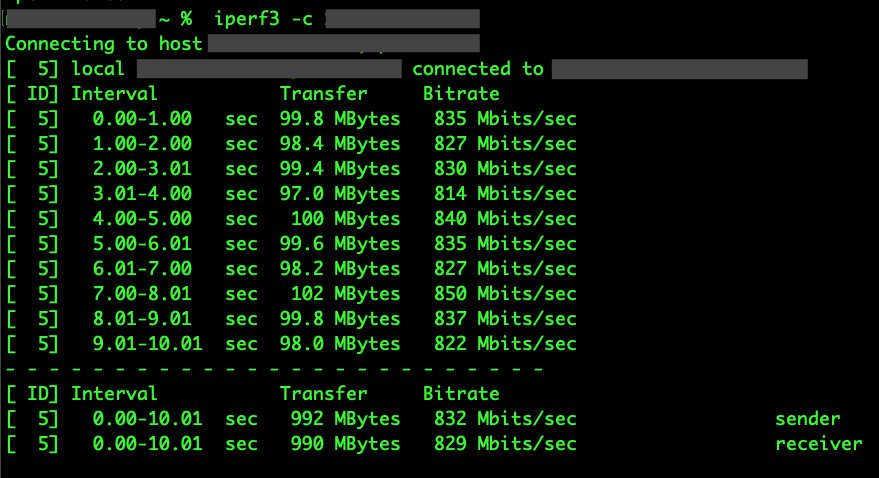Click the top Bitrate column header
This screenshot has width=879, height=478.
pos(460,94)
